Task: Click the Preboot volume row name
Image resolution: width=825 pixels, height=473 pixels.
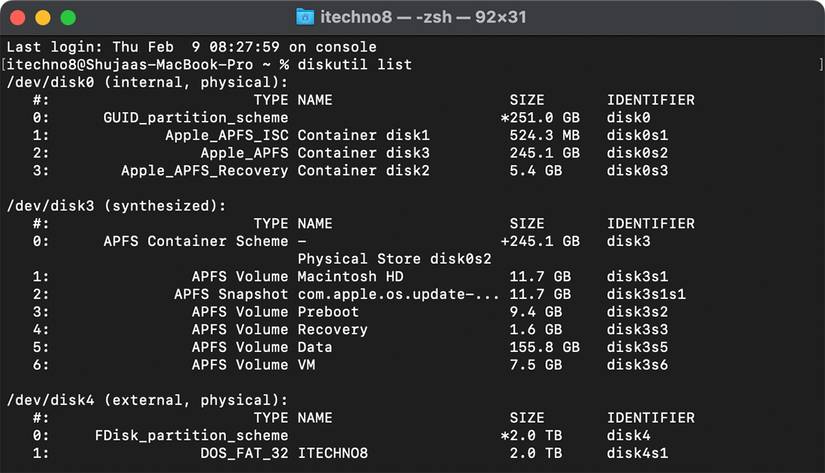Action: point(329,312)
